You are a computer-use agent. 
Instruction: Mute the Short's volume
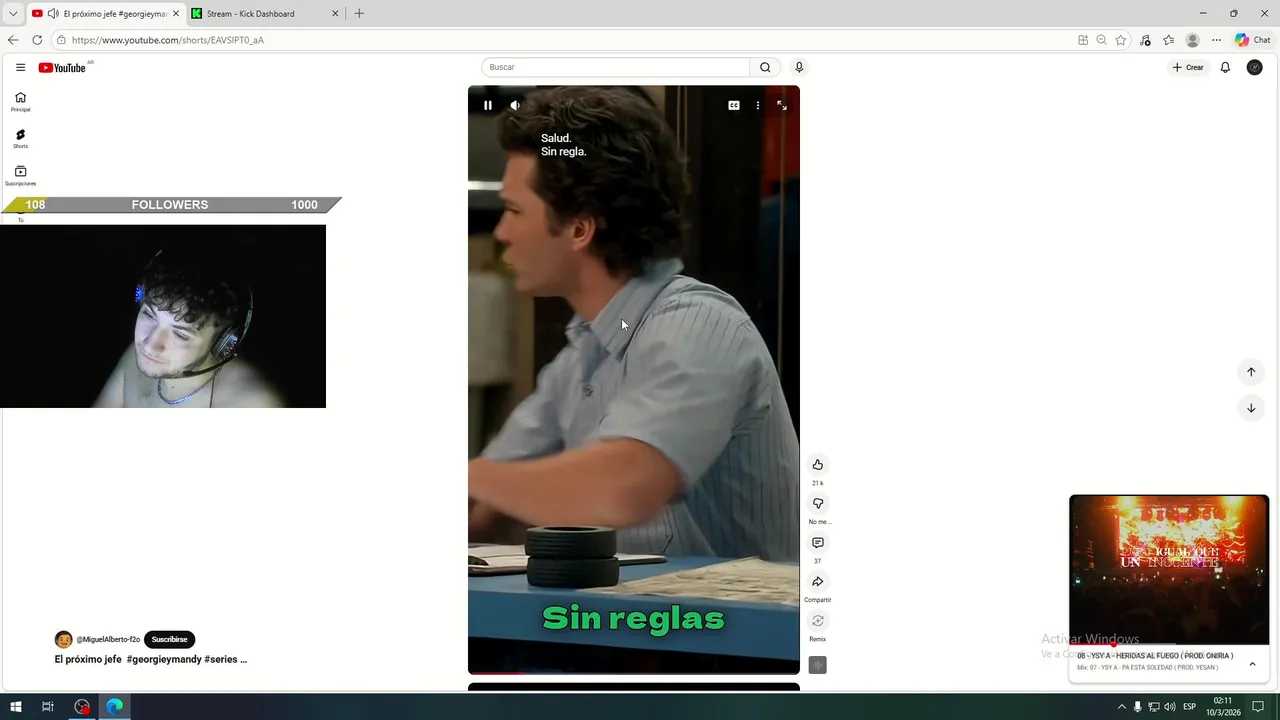(x=515, y=105)
